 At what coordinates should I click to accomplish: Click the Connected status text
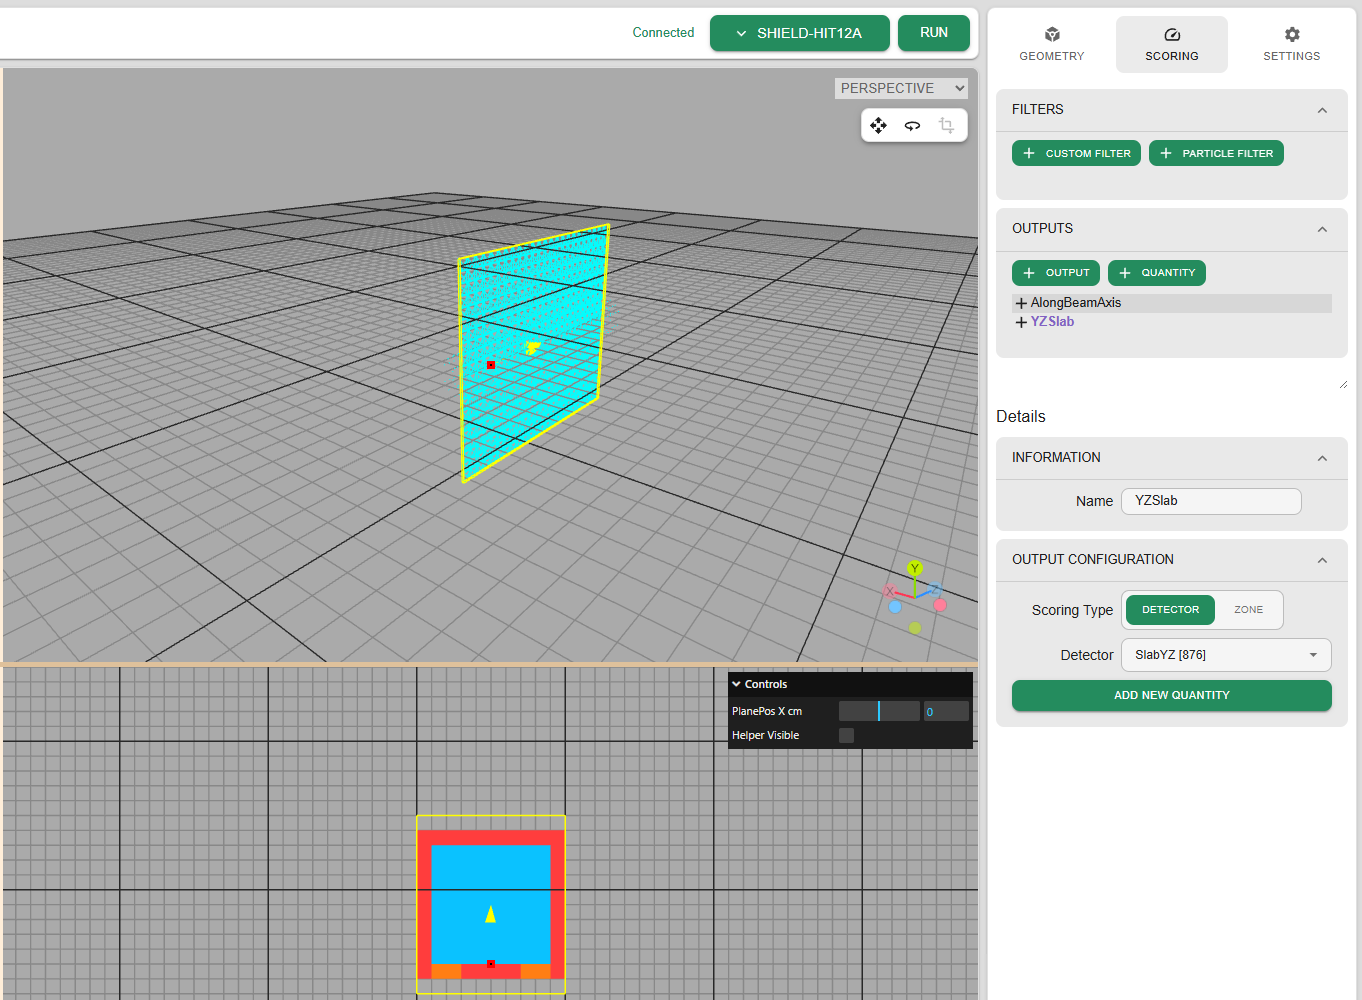tap(663, 33)
